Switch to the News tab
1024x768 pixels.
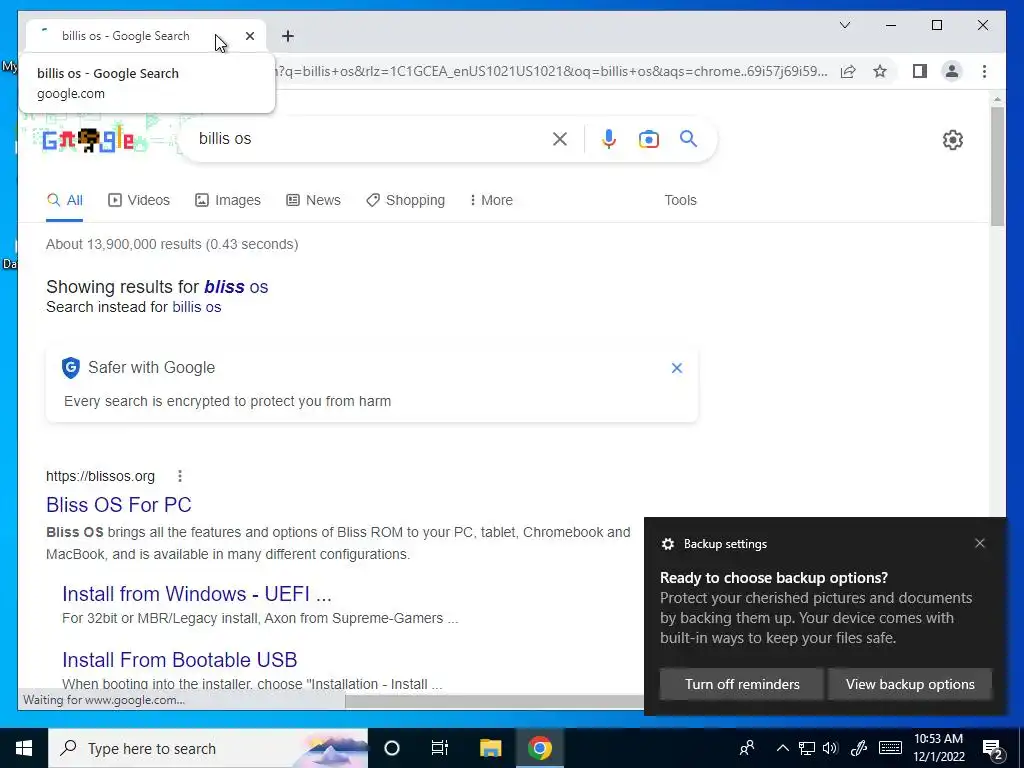click(x=313, y=200)
